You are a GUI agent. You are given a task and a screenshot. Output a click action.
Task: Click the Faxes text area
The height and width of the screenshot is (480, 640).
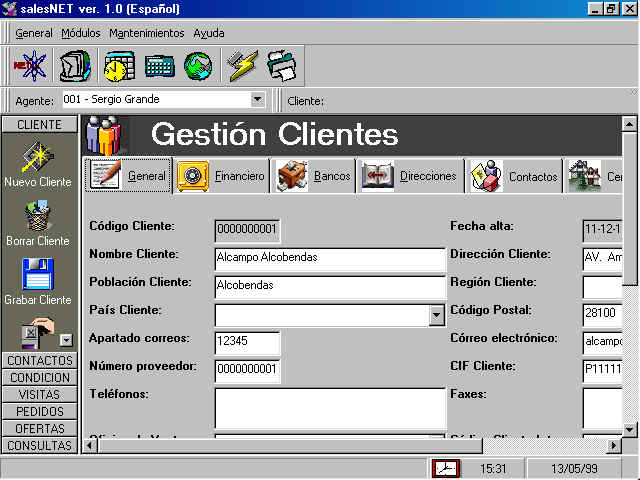[602, 407]
